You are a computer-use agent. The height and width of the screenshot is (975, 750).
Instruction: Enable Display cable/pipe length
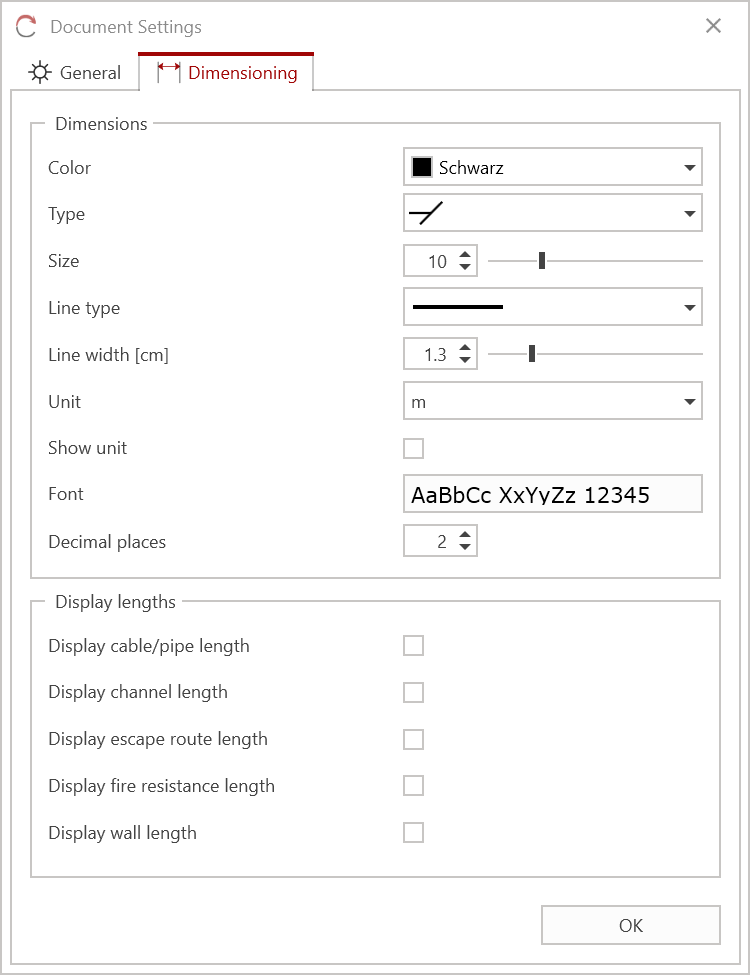(x=413, y=645)
